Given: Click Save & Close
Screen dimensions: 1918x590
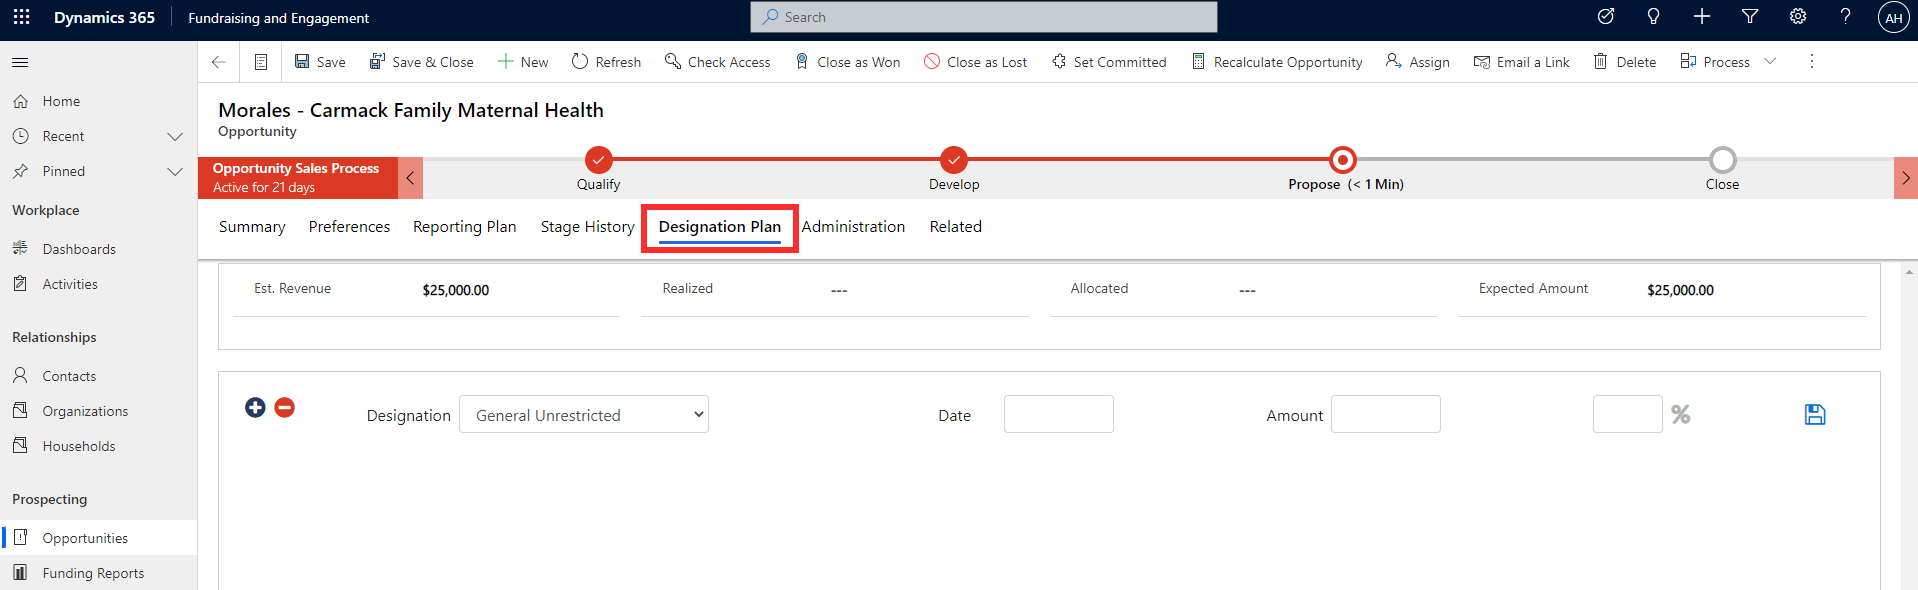Looking at the screenshot, I should point(422,62).
